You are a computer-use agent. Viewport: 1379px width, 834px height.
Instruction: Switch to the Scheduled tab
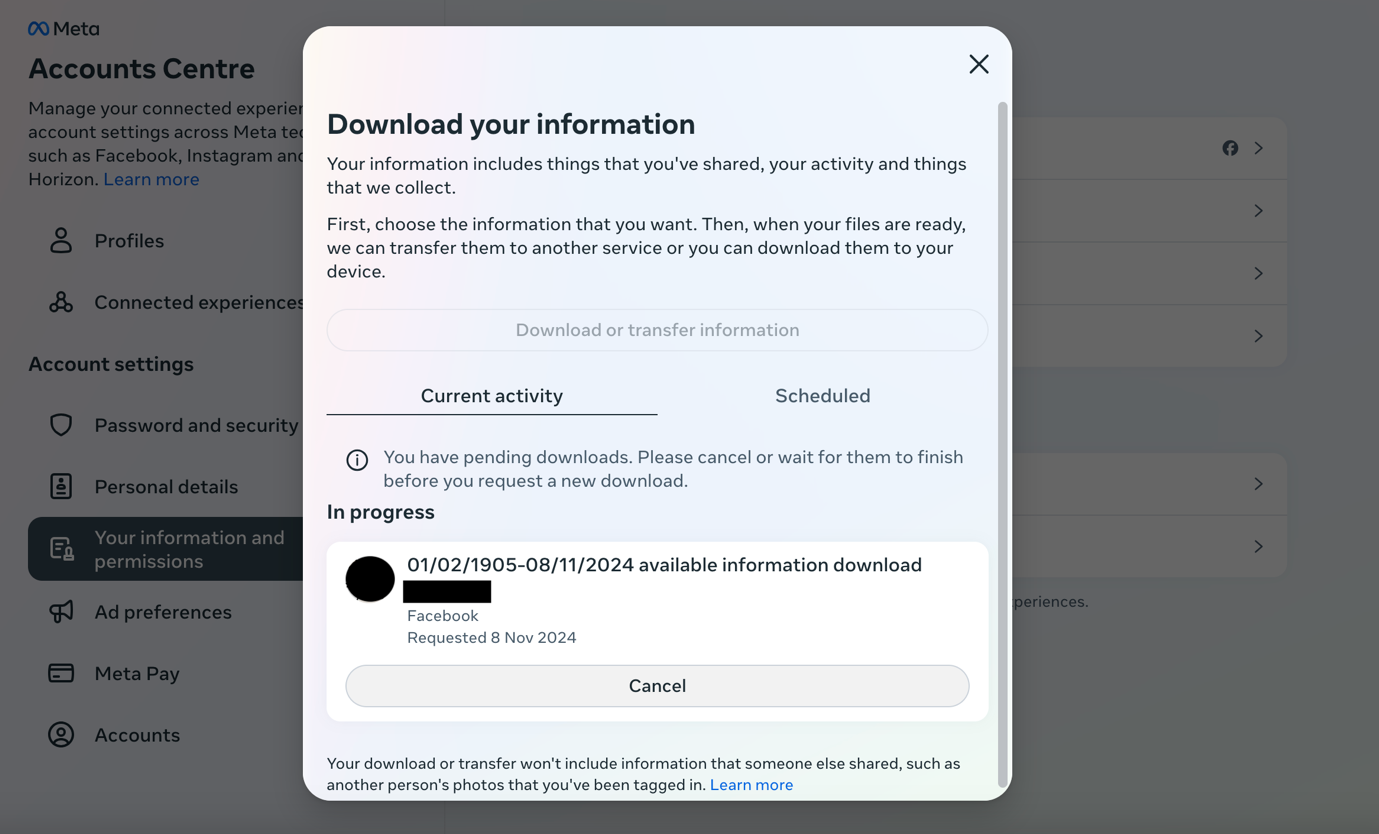pyautogui.click(x=822, y=396)
